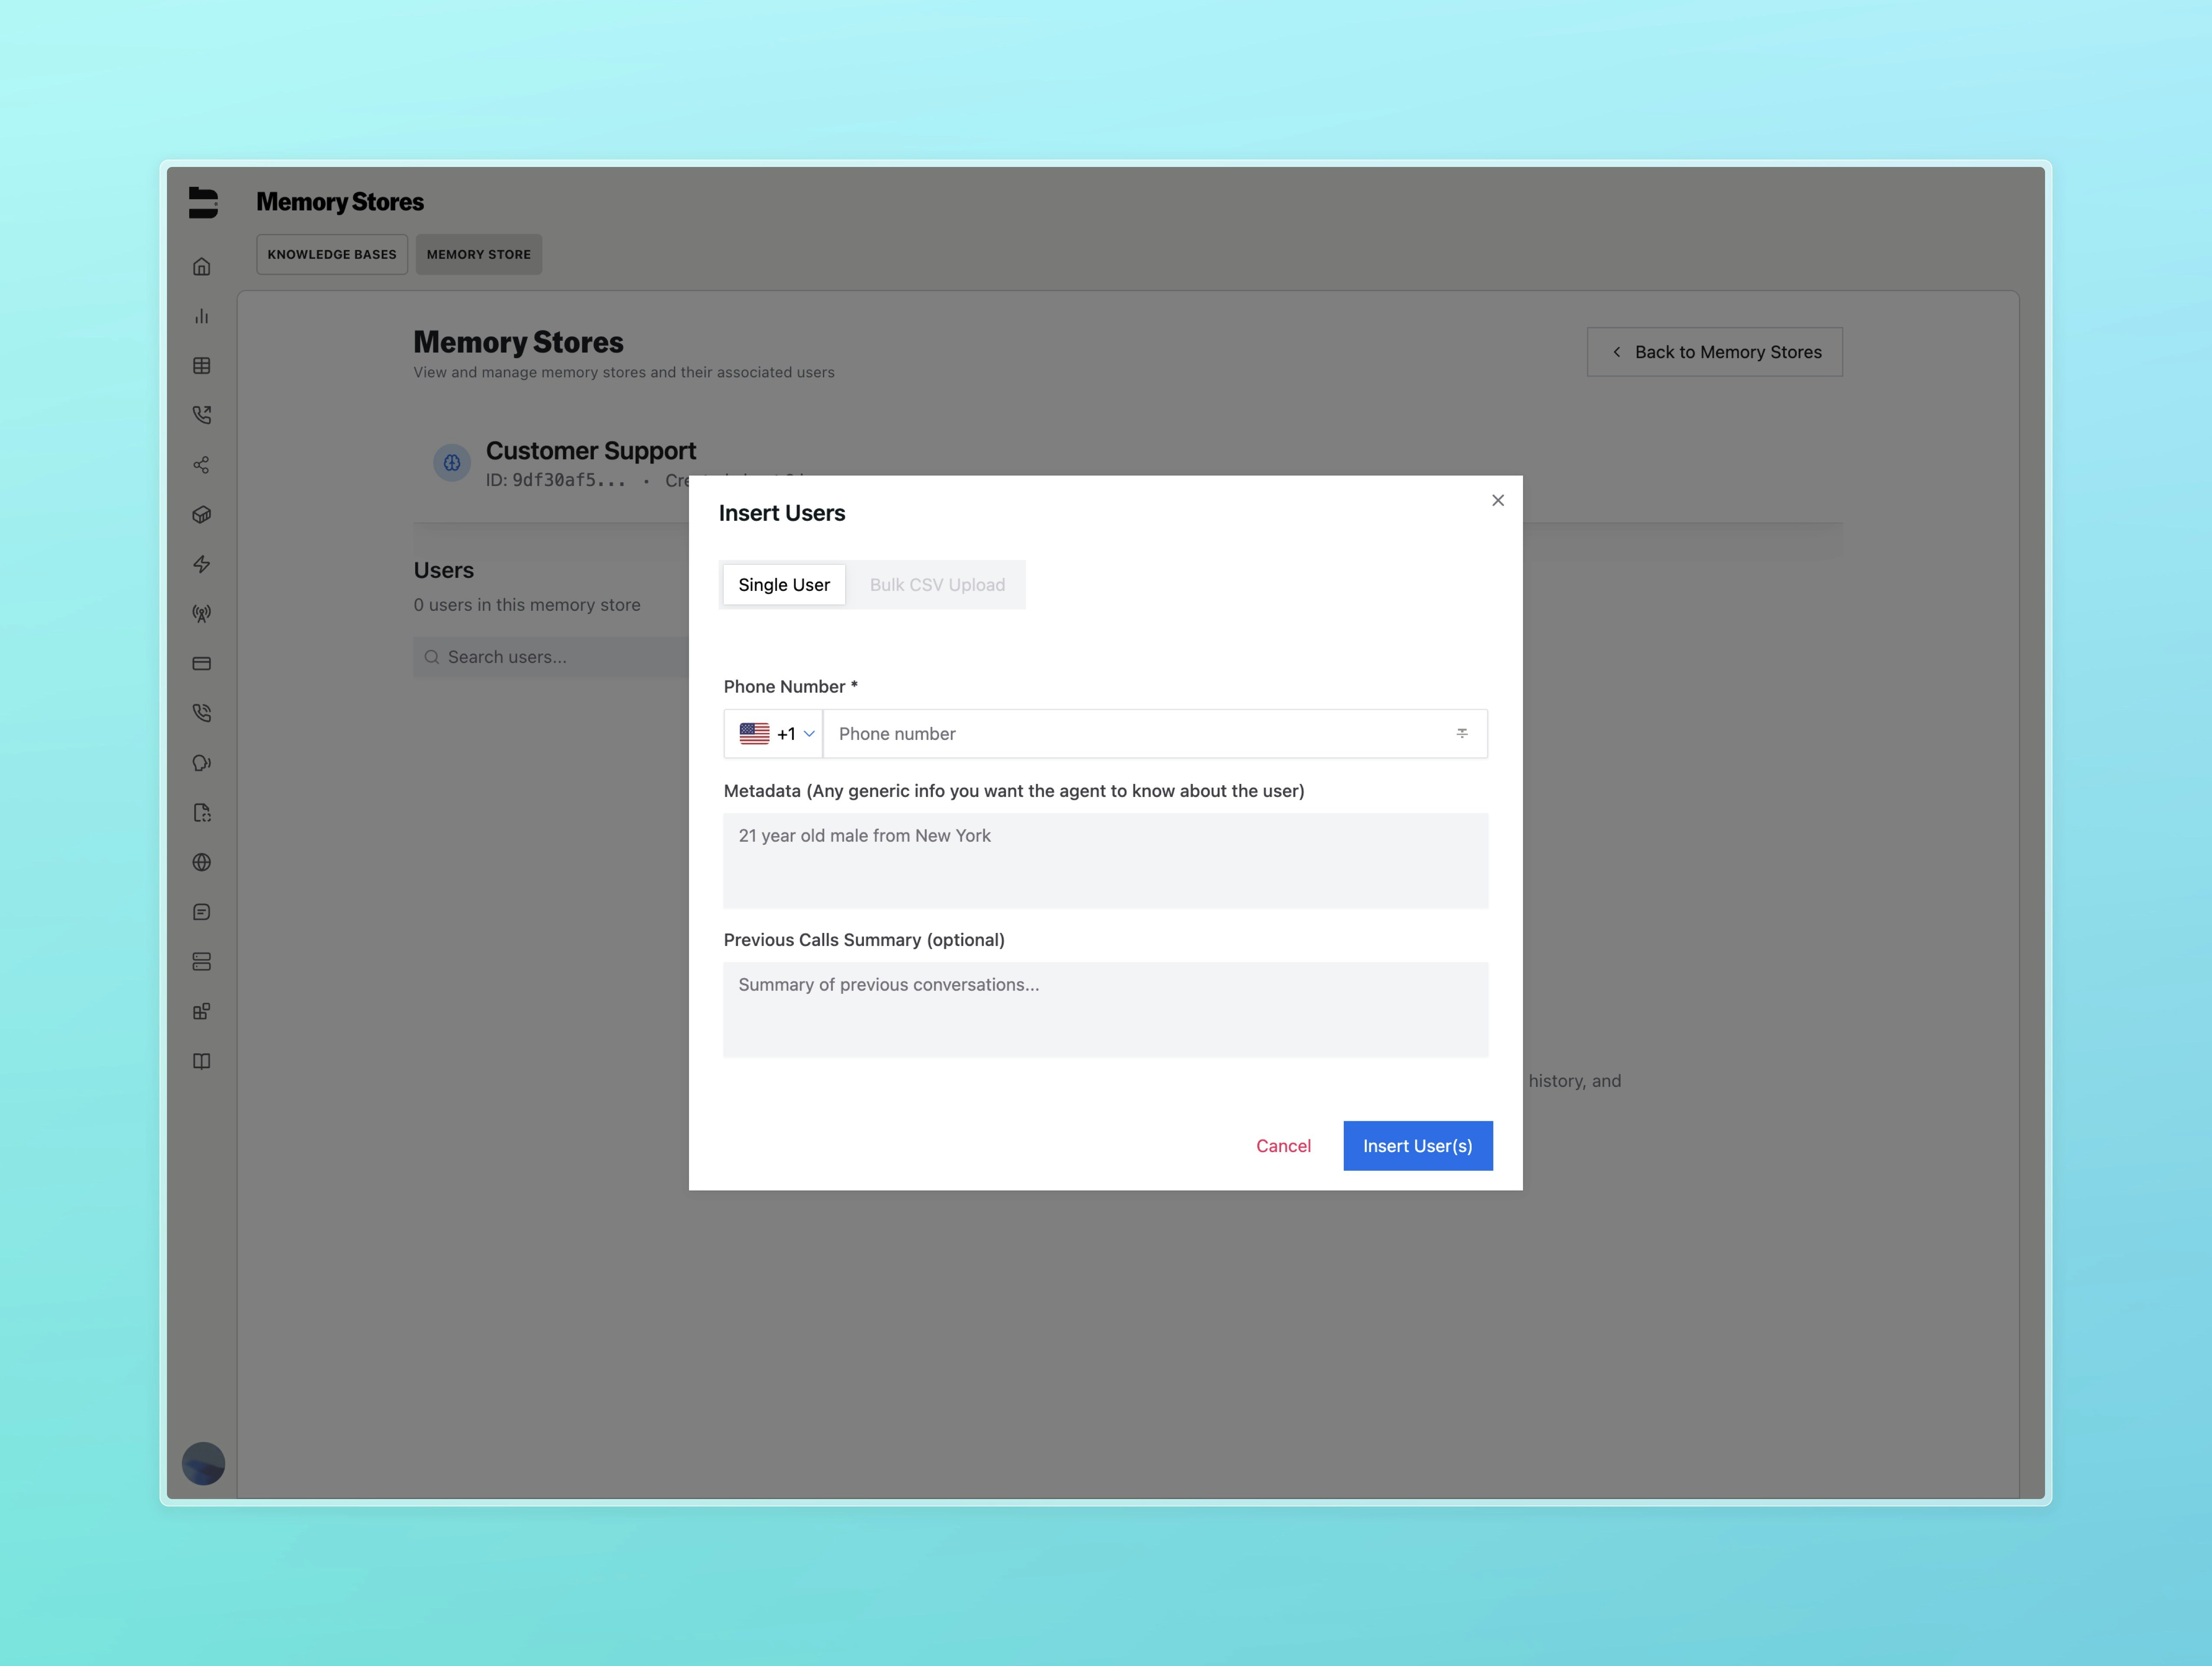Click the speaking head voice icon

[202, 763]
